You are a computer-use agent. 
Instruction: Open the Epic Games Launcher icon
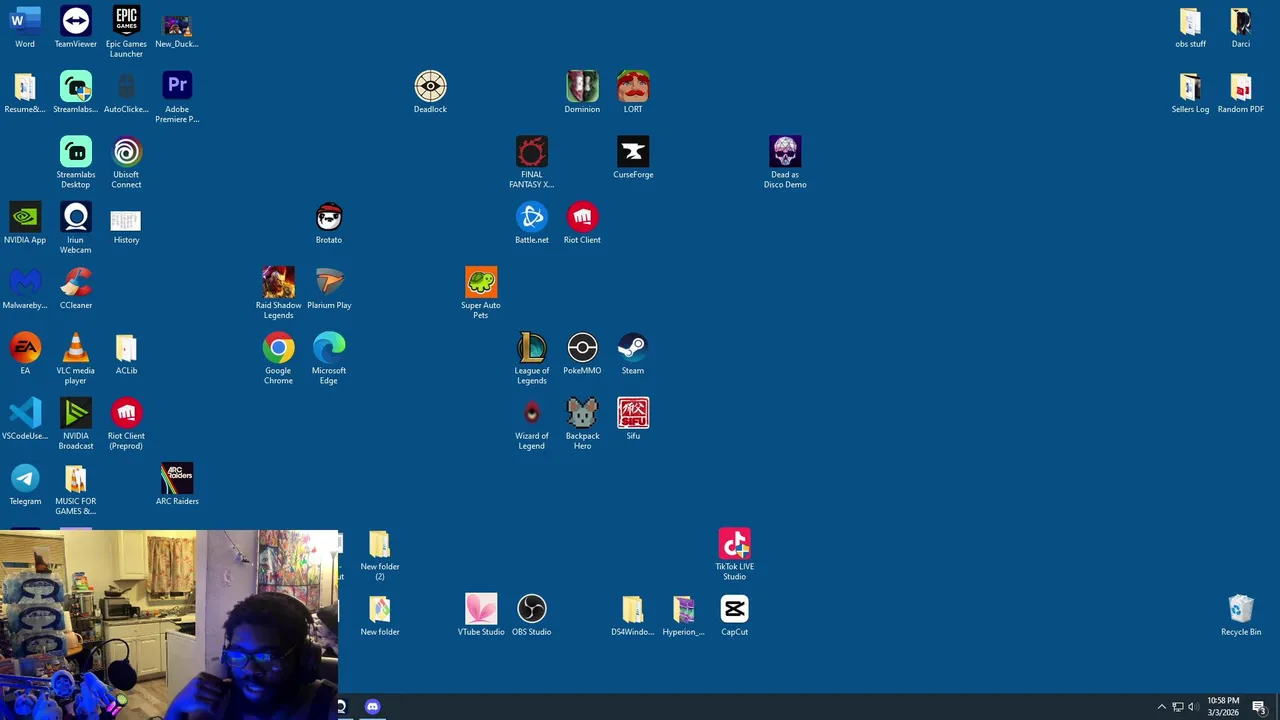[126, 22]
